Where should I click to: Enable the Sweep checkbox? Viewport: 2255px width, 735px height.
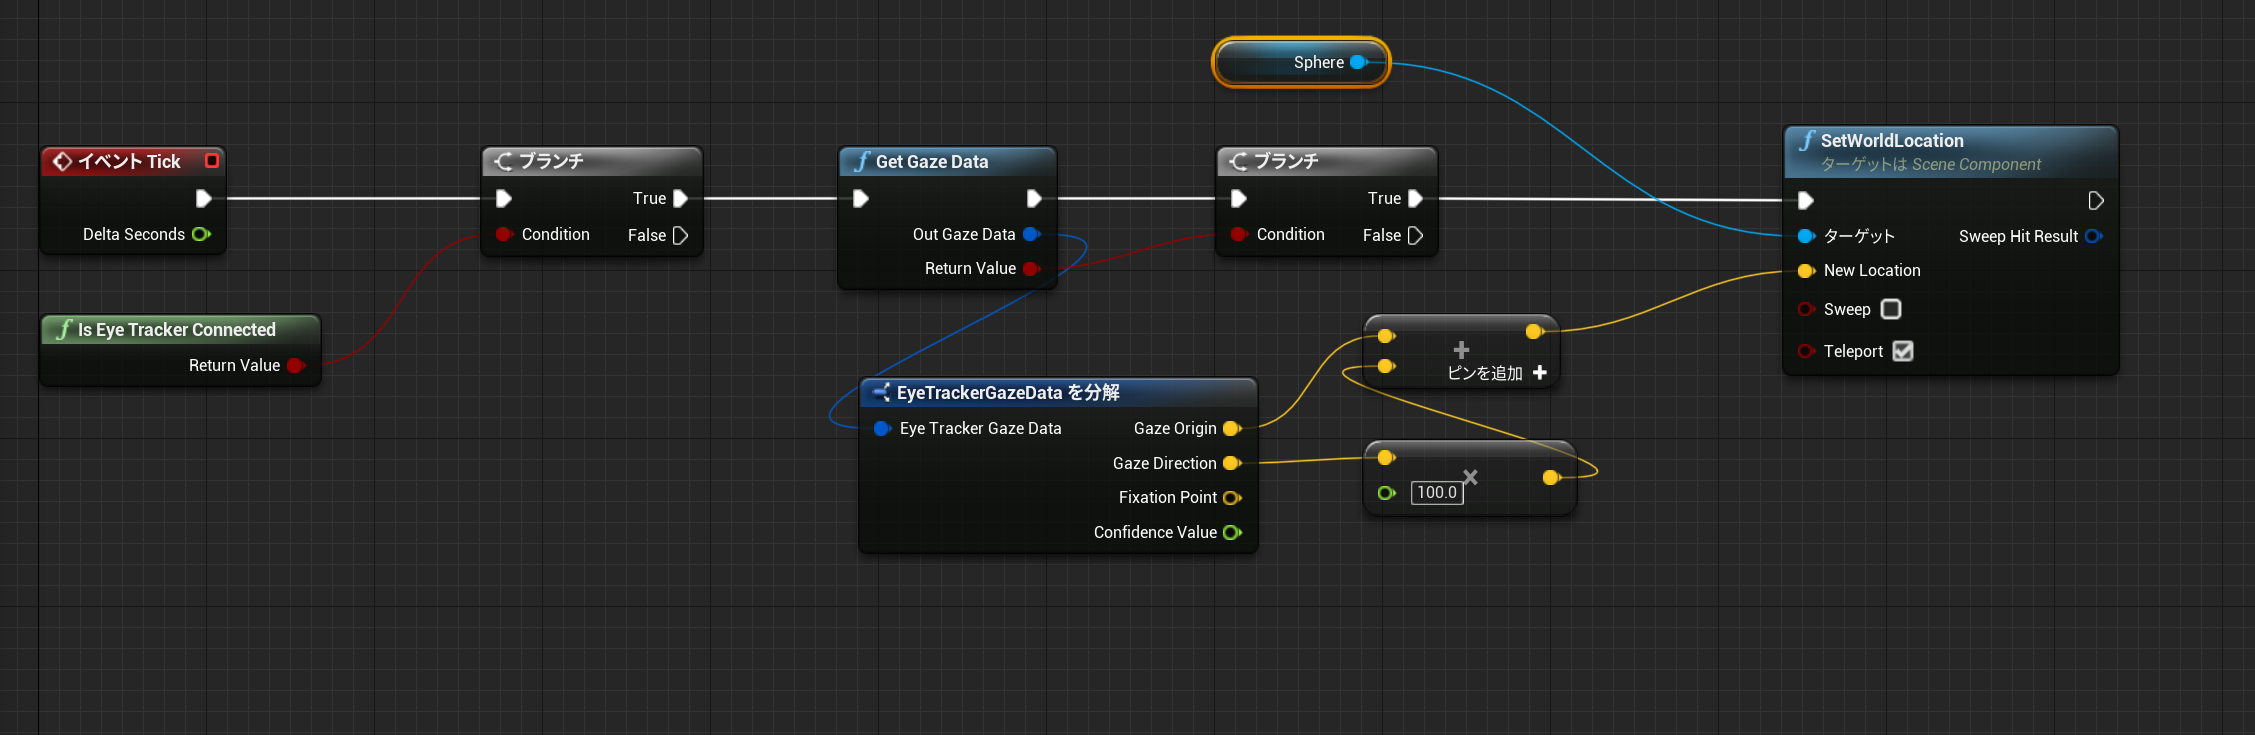pyautogui.click(x=1891, y=309)
